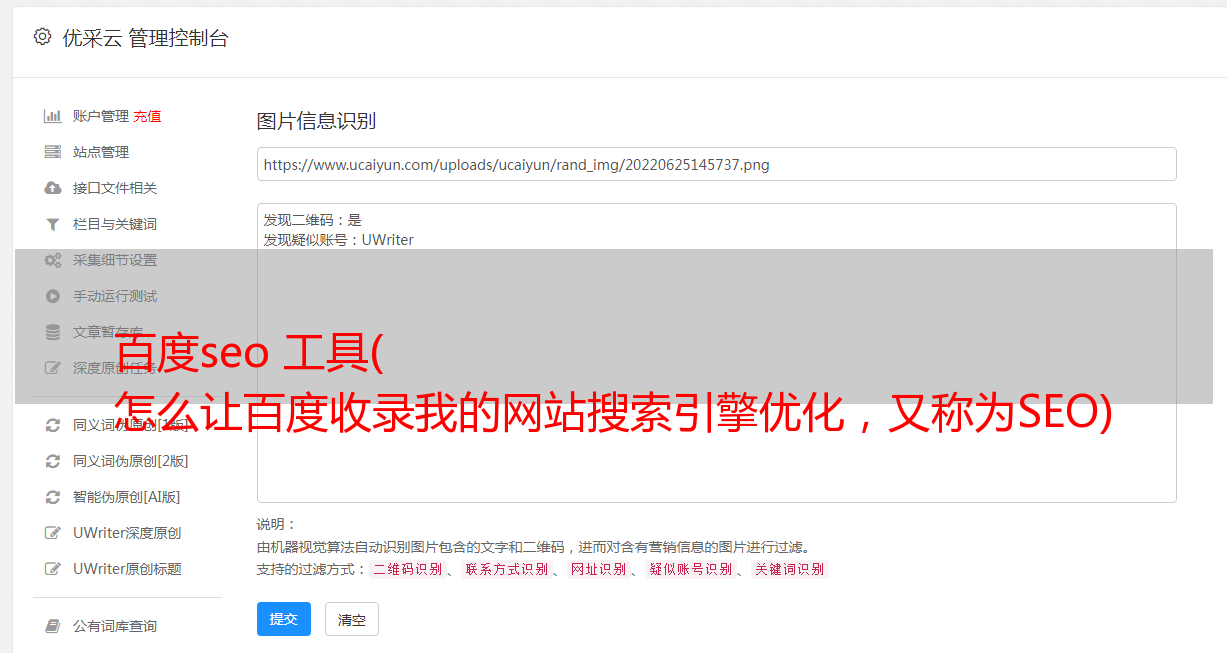Click the blue 提交 button
The height and width of the screenshot is (653, 1227).
coord(284,619)
